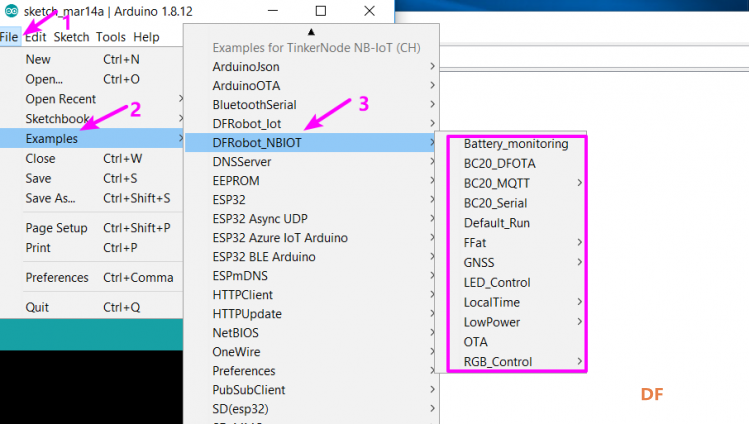Viewport: 749px width, 424px height.
Task: Choose Close from the File menu
Action: (92, 159)
